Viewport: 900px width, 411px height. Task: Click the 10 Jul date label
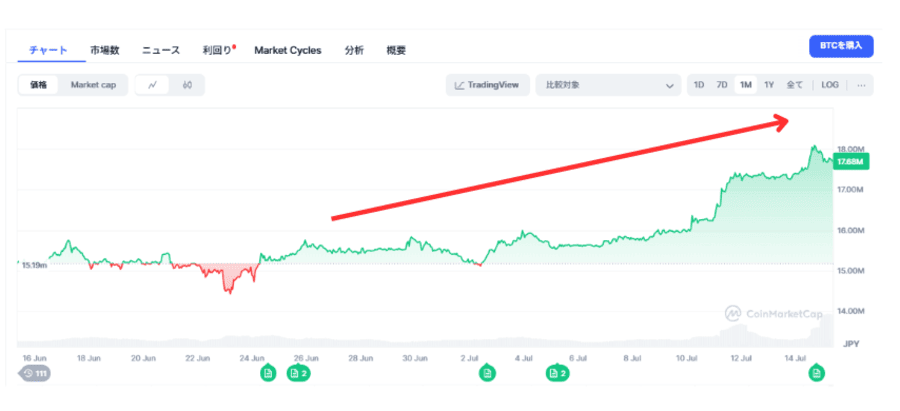(686, 358)
